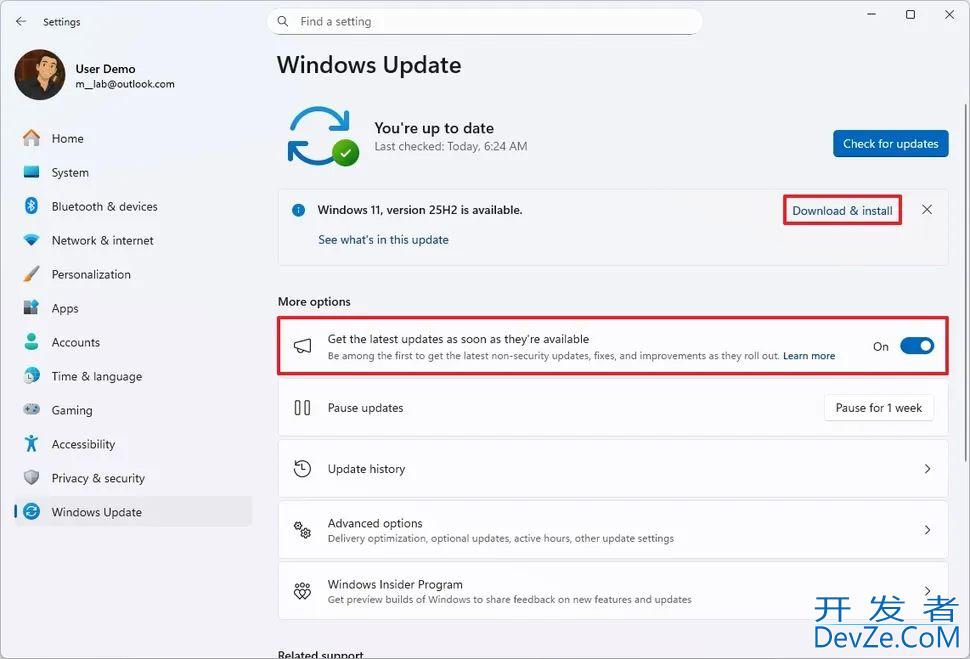Click the Bluetooth & devices icon

[x=32, y=206]
